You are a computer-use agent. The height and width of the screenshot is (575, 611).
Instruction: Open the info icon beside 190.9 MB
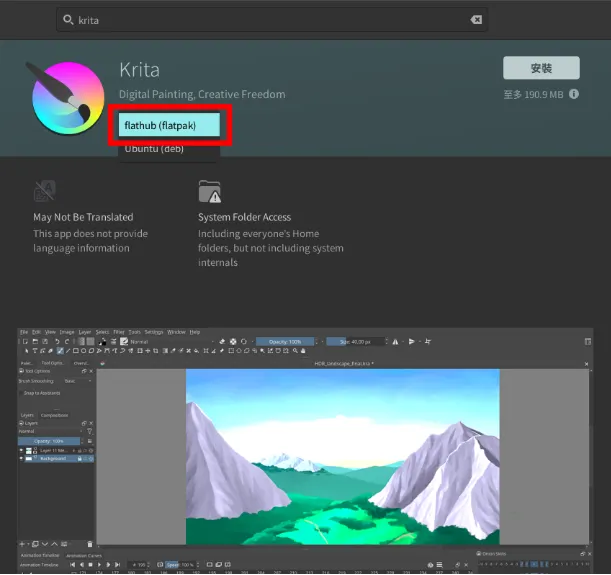(574, 94)
